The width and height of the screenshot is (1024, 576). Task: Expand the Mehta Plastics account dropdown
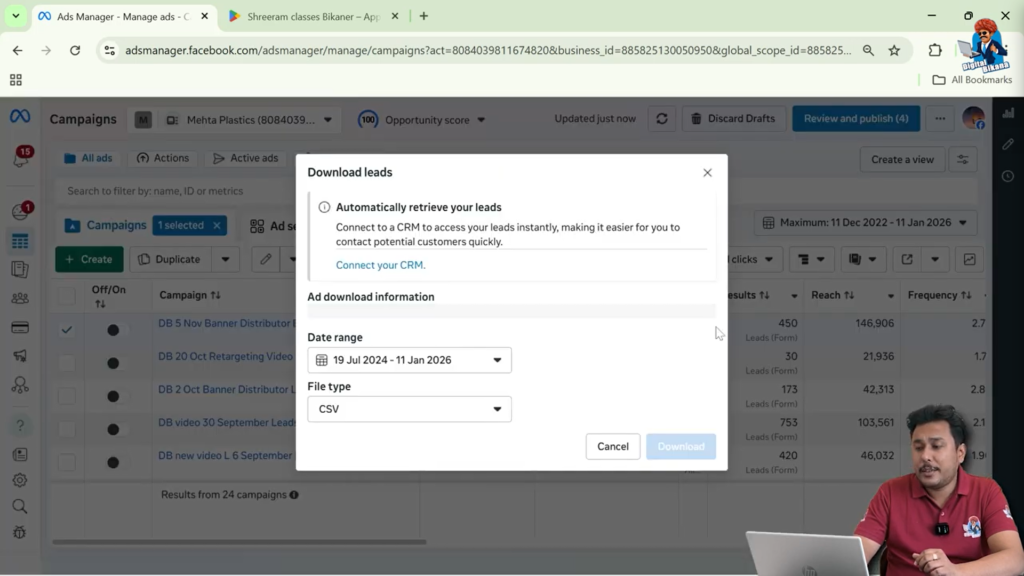pyautogui.click(x=329, y=118)
